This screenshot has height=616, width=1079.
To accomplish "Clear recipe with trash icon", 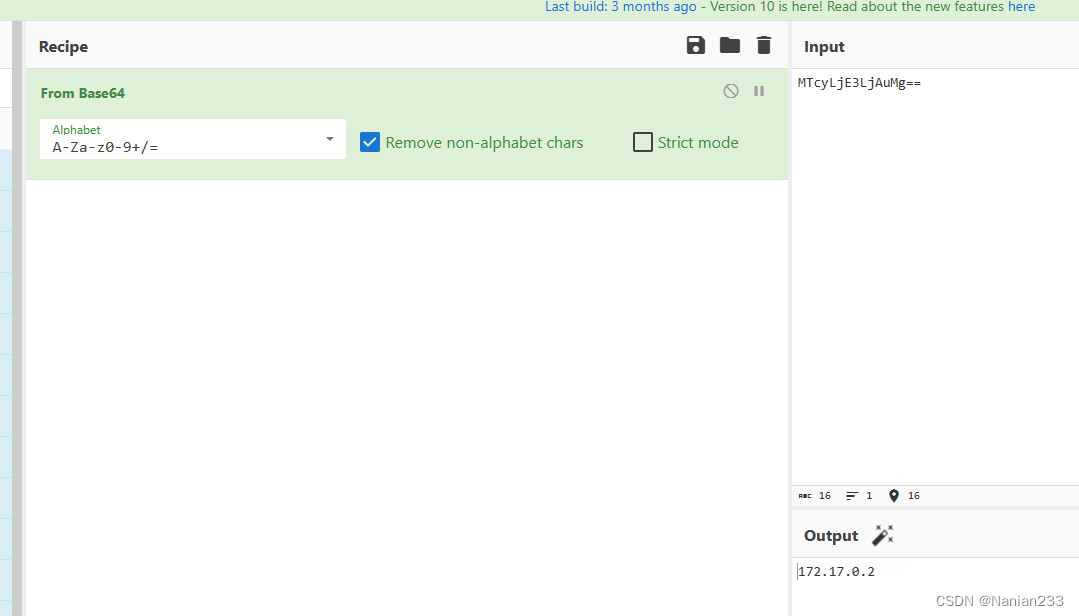I will 764,45.
